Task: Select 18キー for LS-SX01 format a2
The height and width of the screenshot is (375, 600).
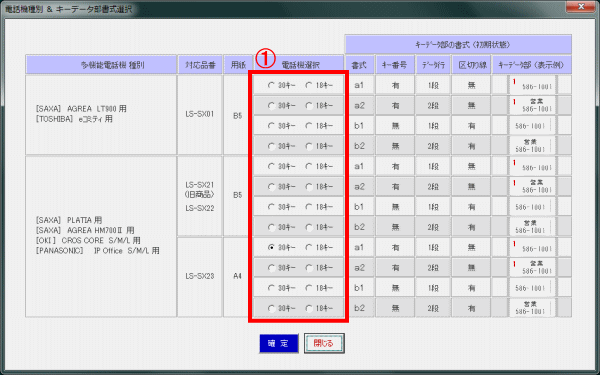Action: click(309, 106)
